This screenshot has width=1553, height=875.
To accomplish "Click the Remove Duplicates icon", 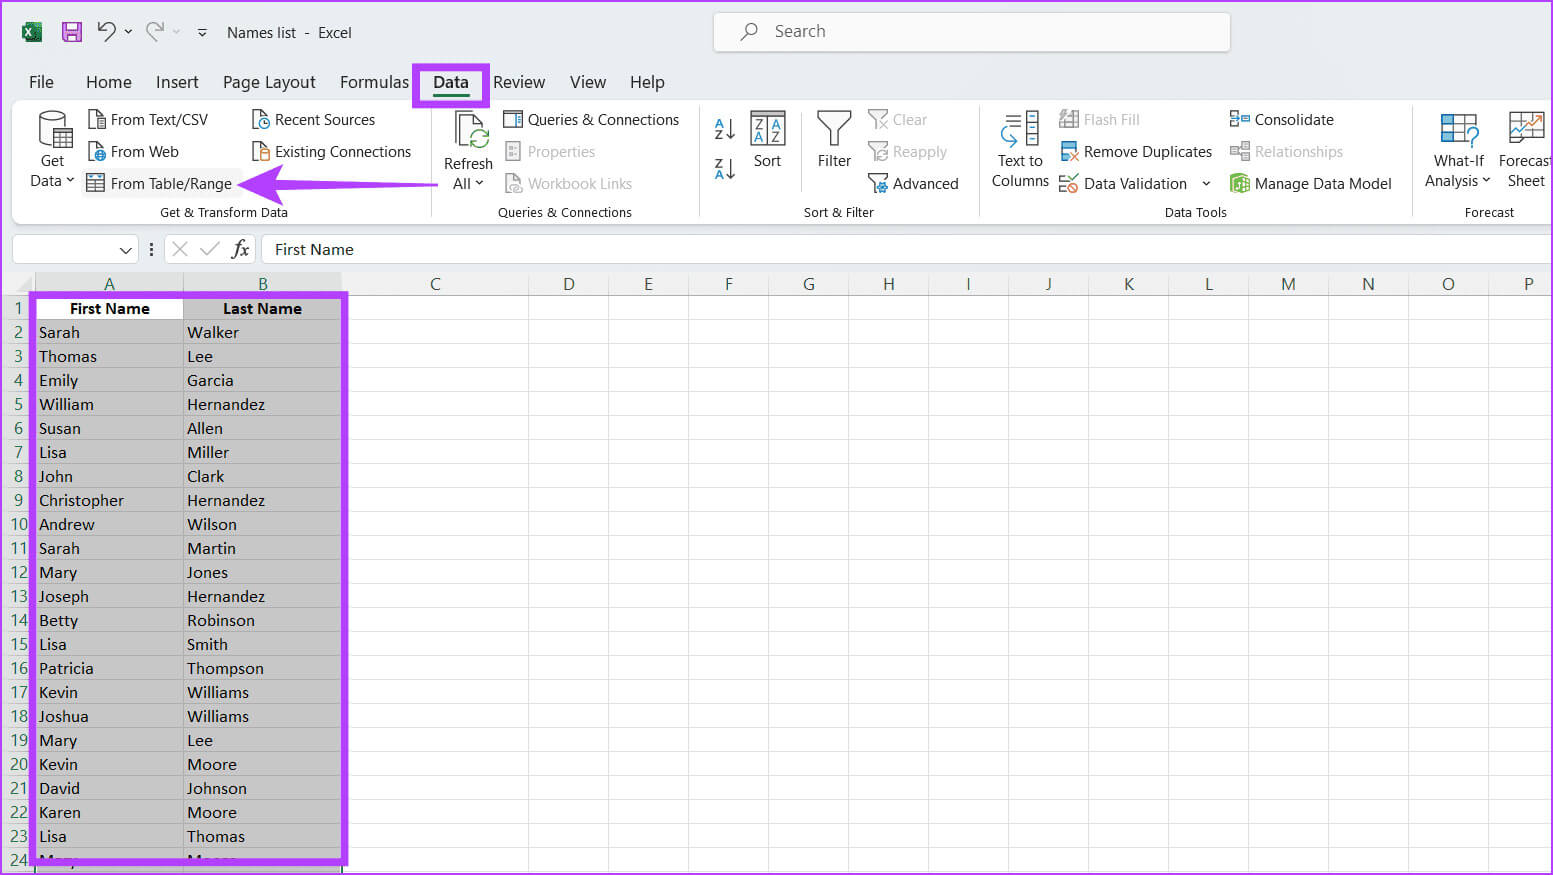I will [x=1069, y=152].
